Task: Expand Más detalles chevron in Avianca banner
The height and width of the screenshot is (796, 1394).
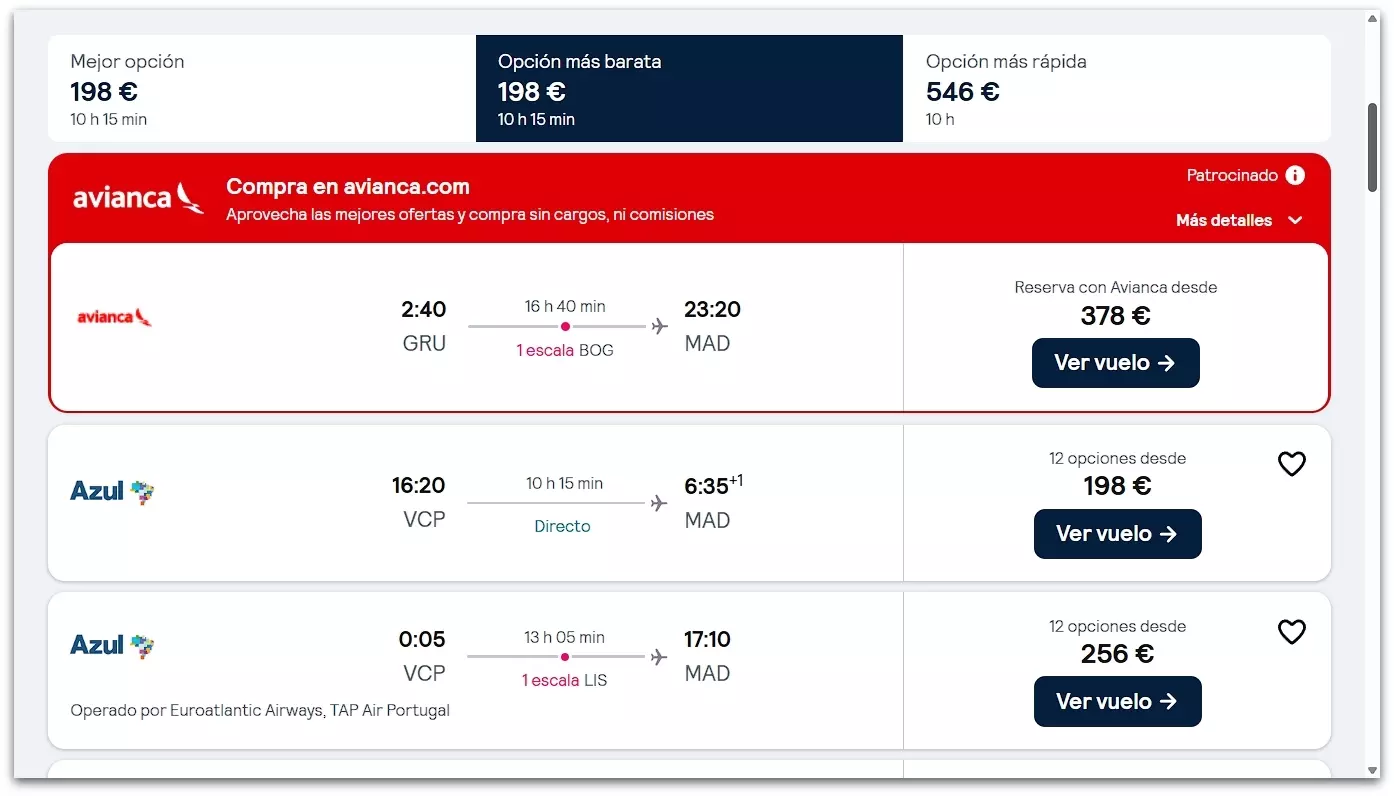Action: (1295, 221)
